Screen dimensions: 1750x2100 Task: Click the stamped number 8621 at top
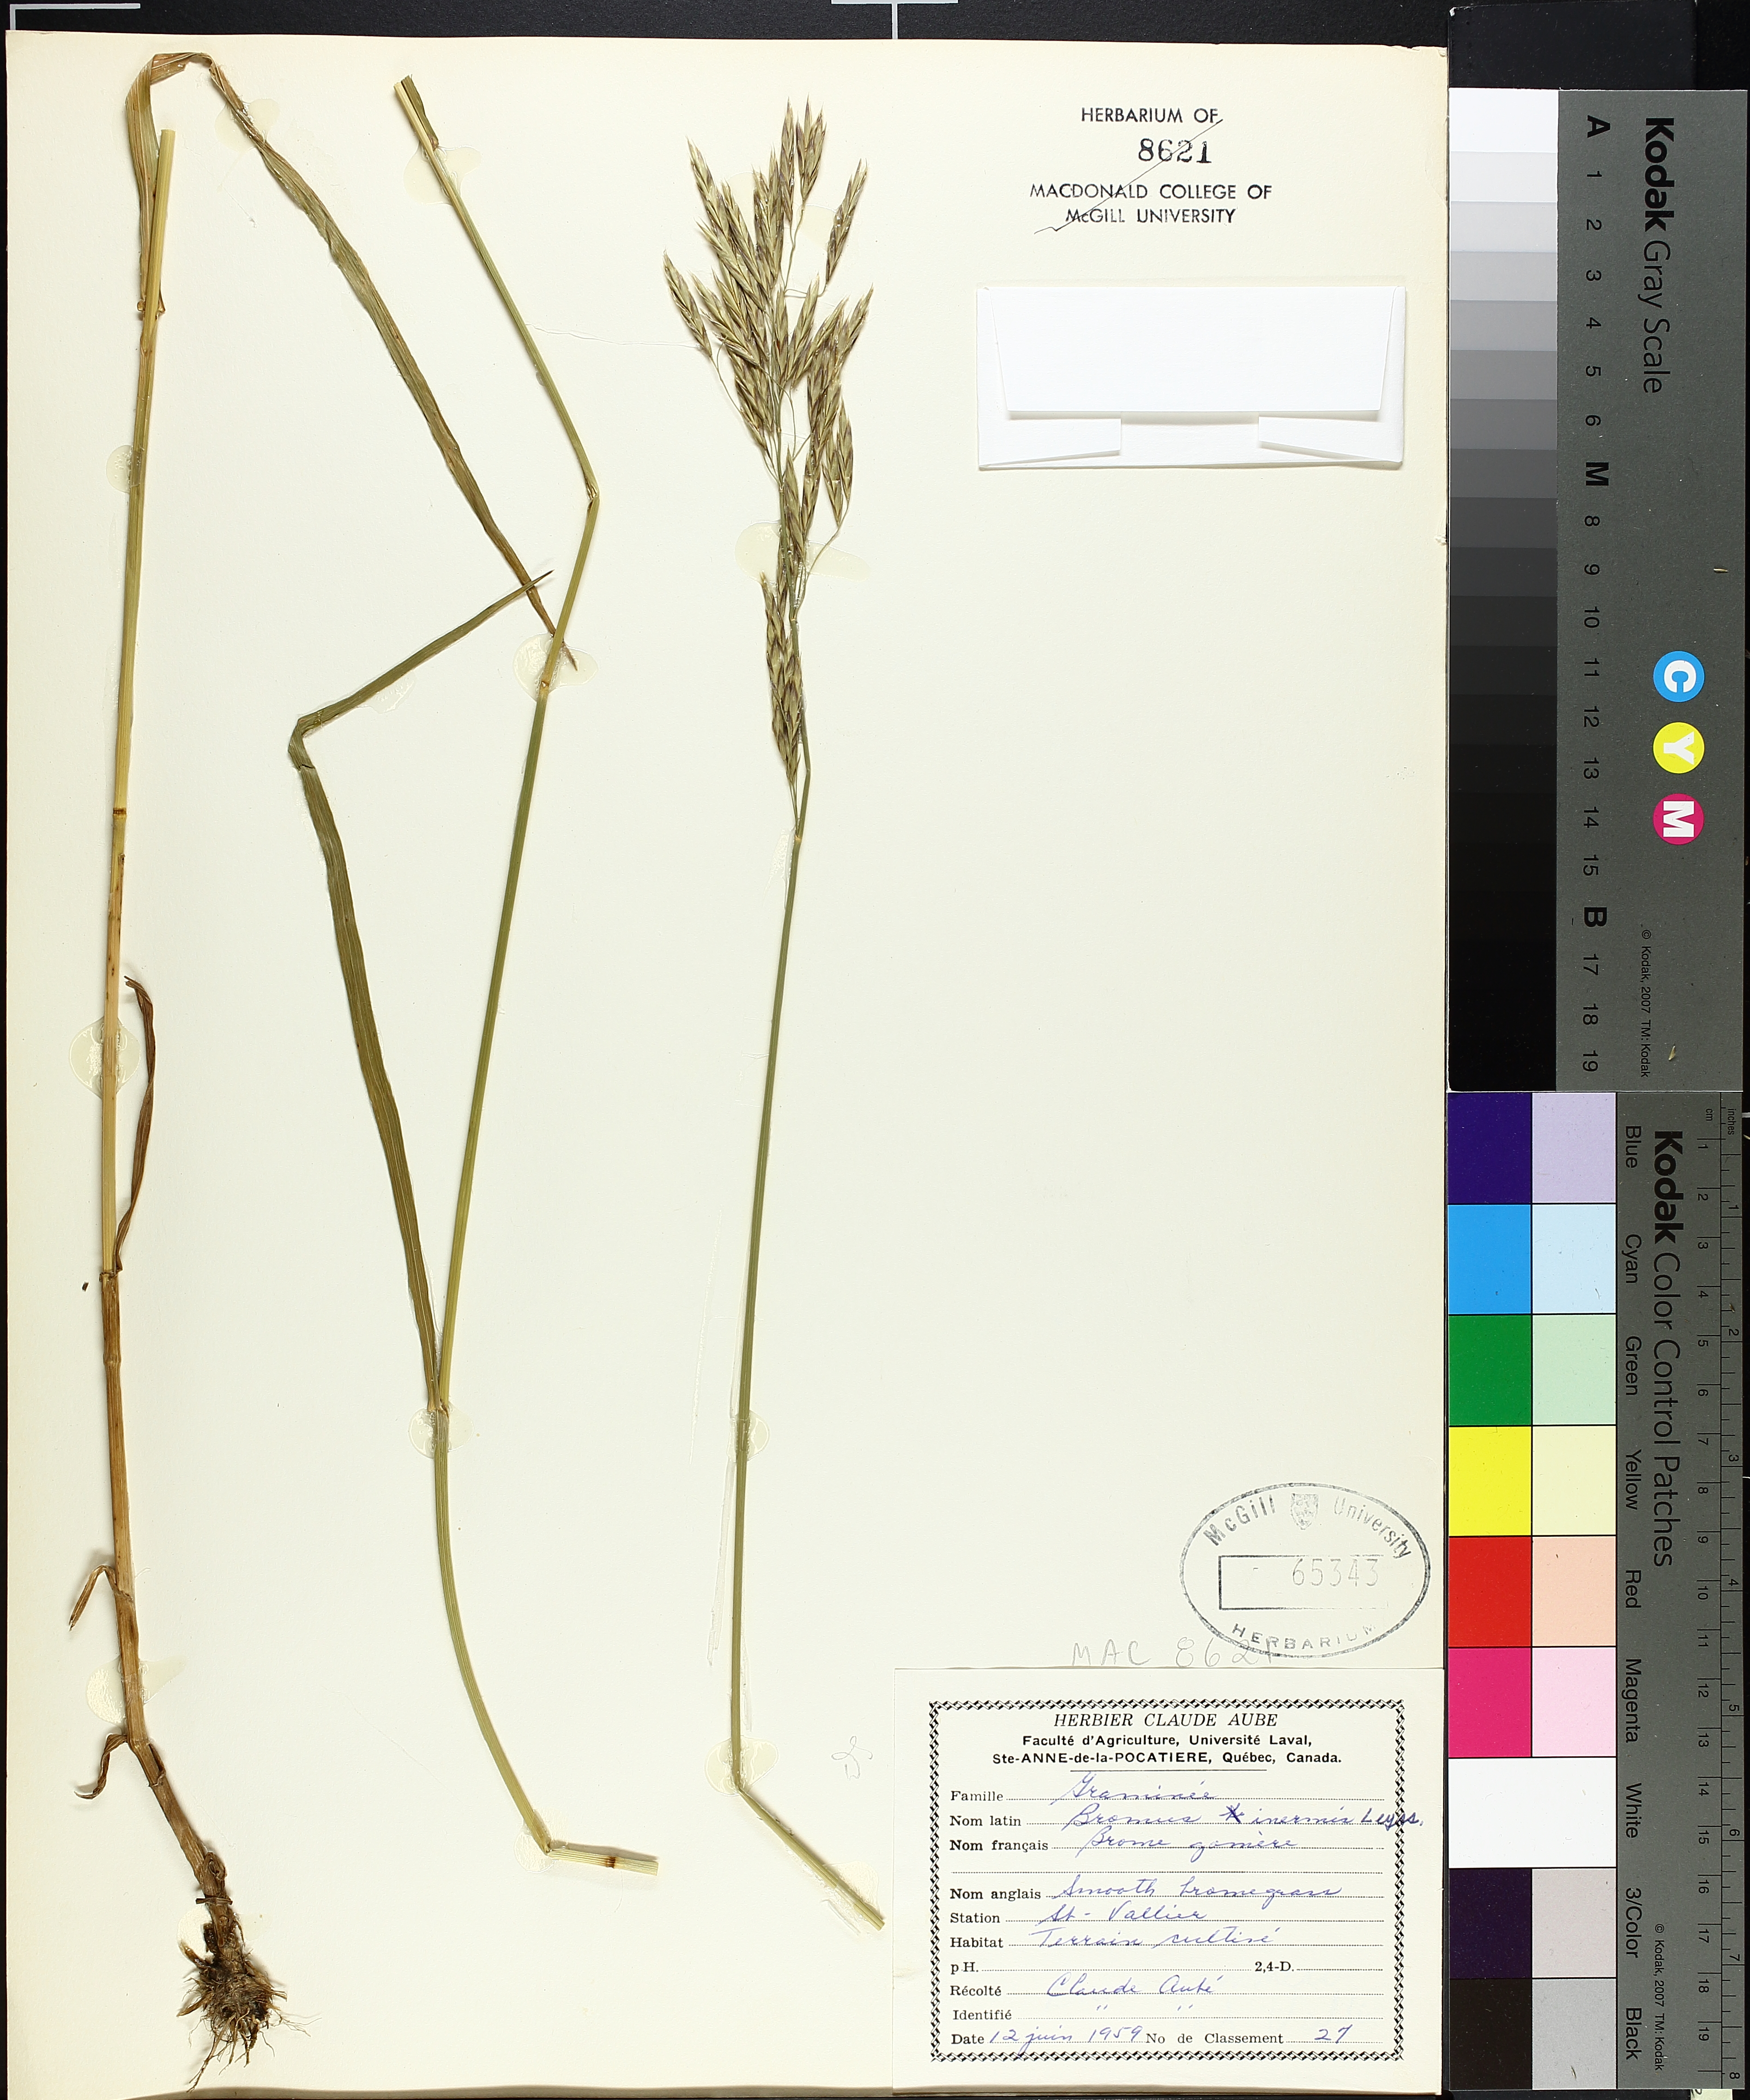click(1174, 151)
